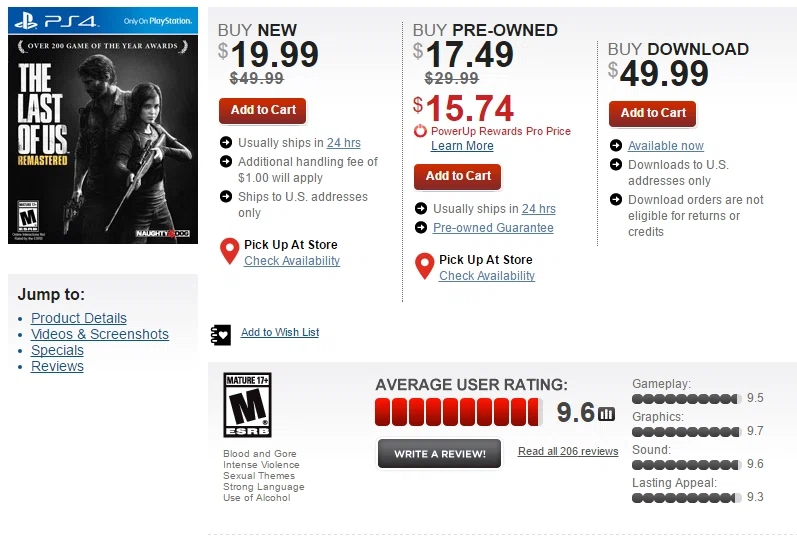The image size is (797, 539).
Task: Jump to Videos & Screenshots section
Action: coord(100,334)
